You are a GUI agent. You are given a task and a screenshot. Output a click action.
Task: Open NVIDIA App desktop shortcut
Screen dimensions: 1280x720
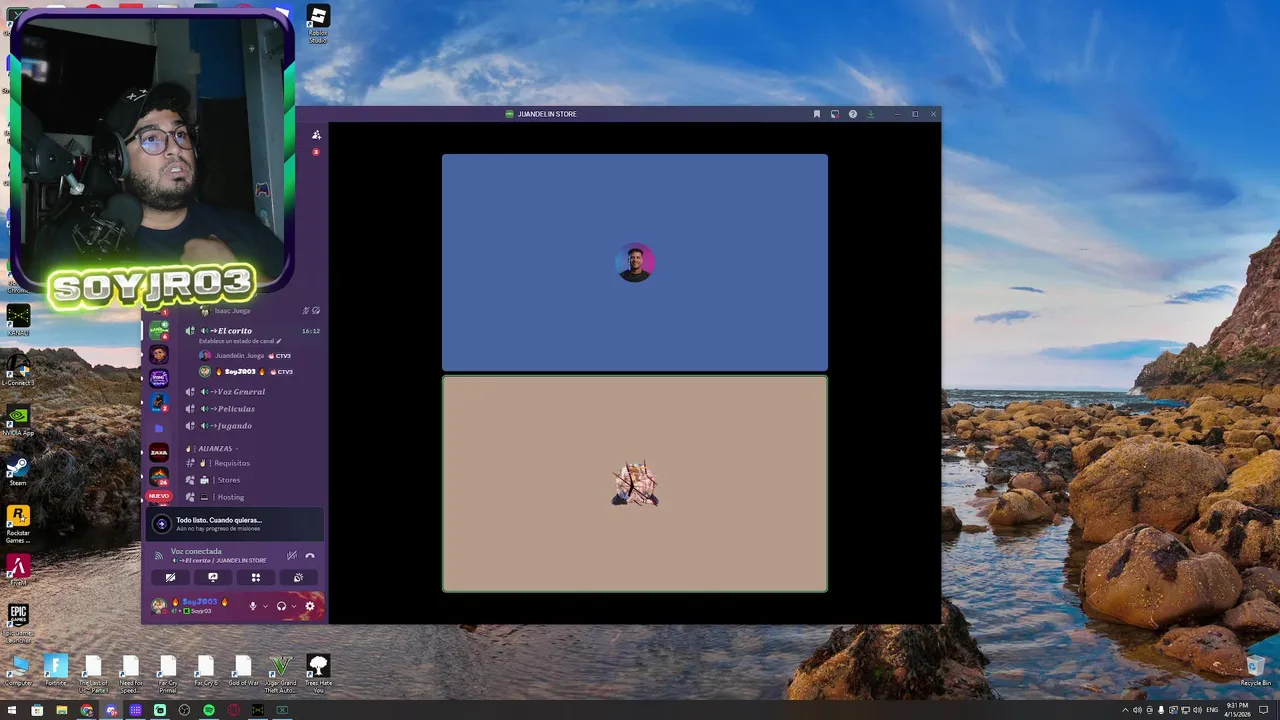18,421
